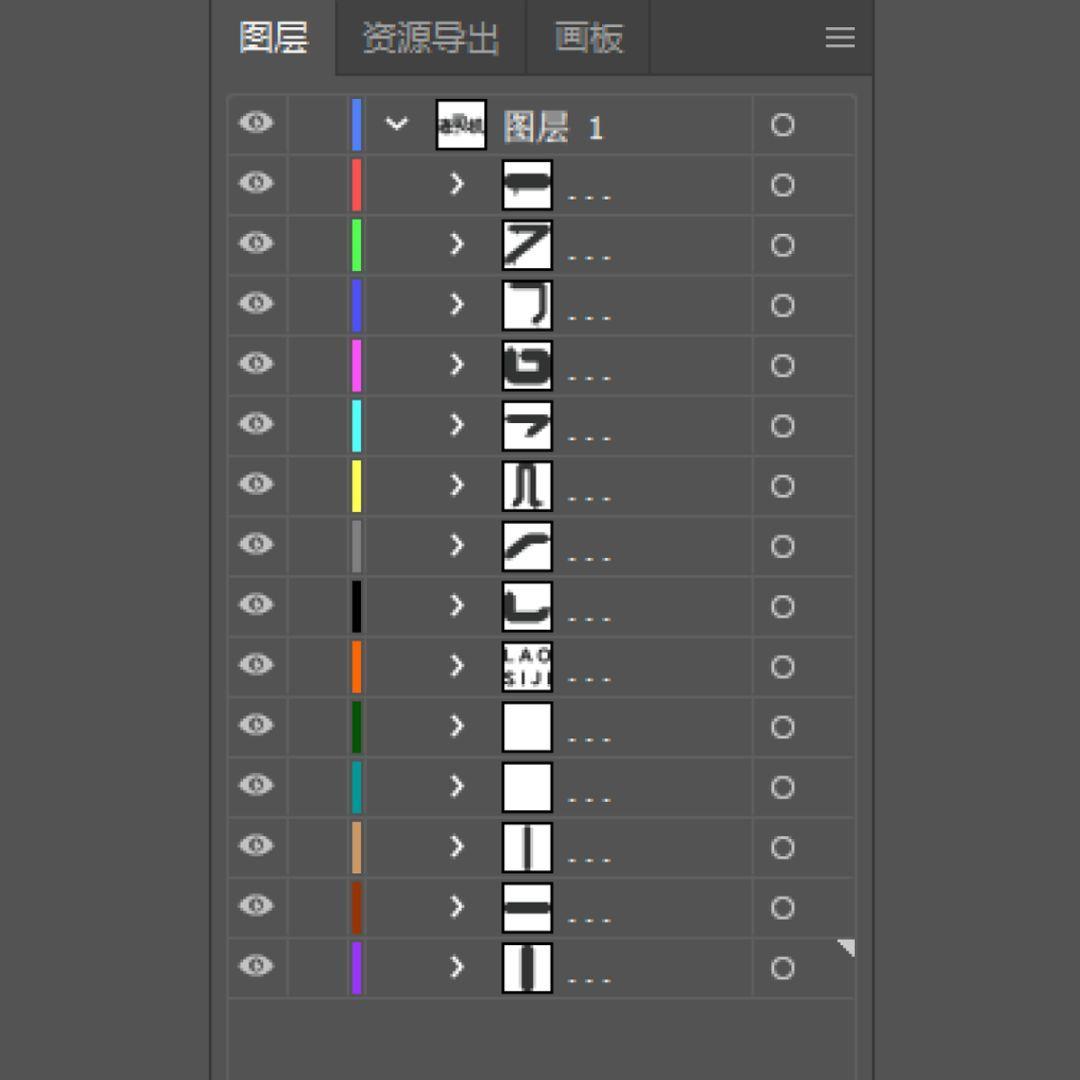
Task: Switch to the 资源导出 tab
Action: (430, 39)
